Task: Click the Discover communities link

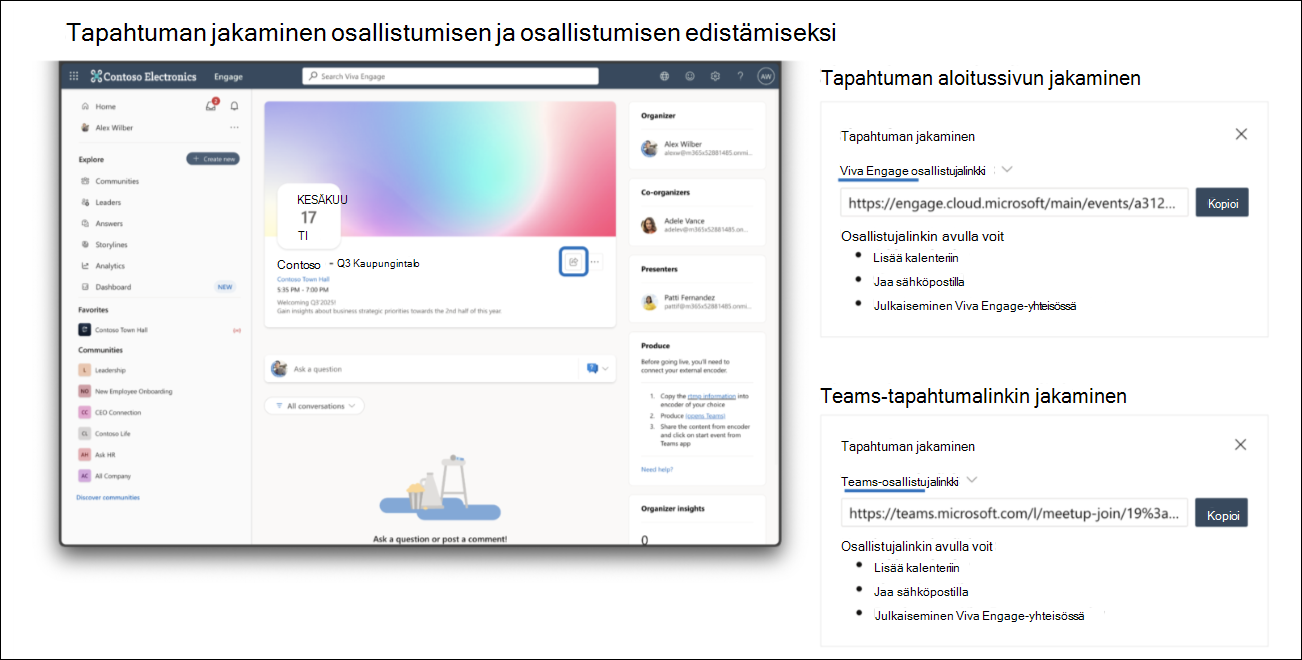Action: pos(108,497)
